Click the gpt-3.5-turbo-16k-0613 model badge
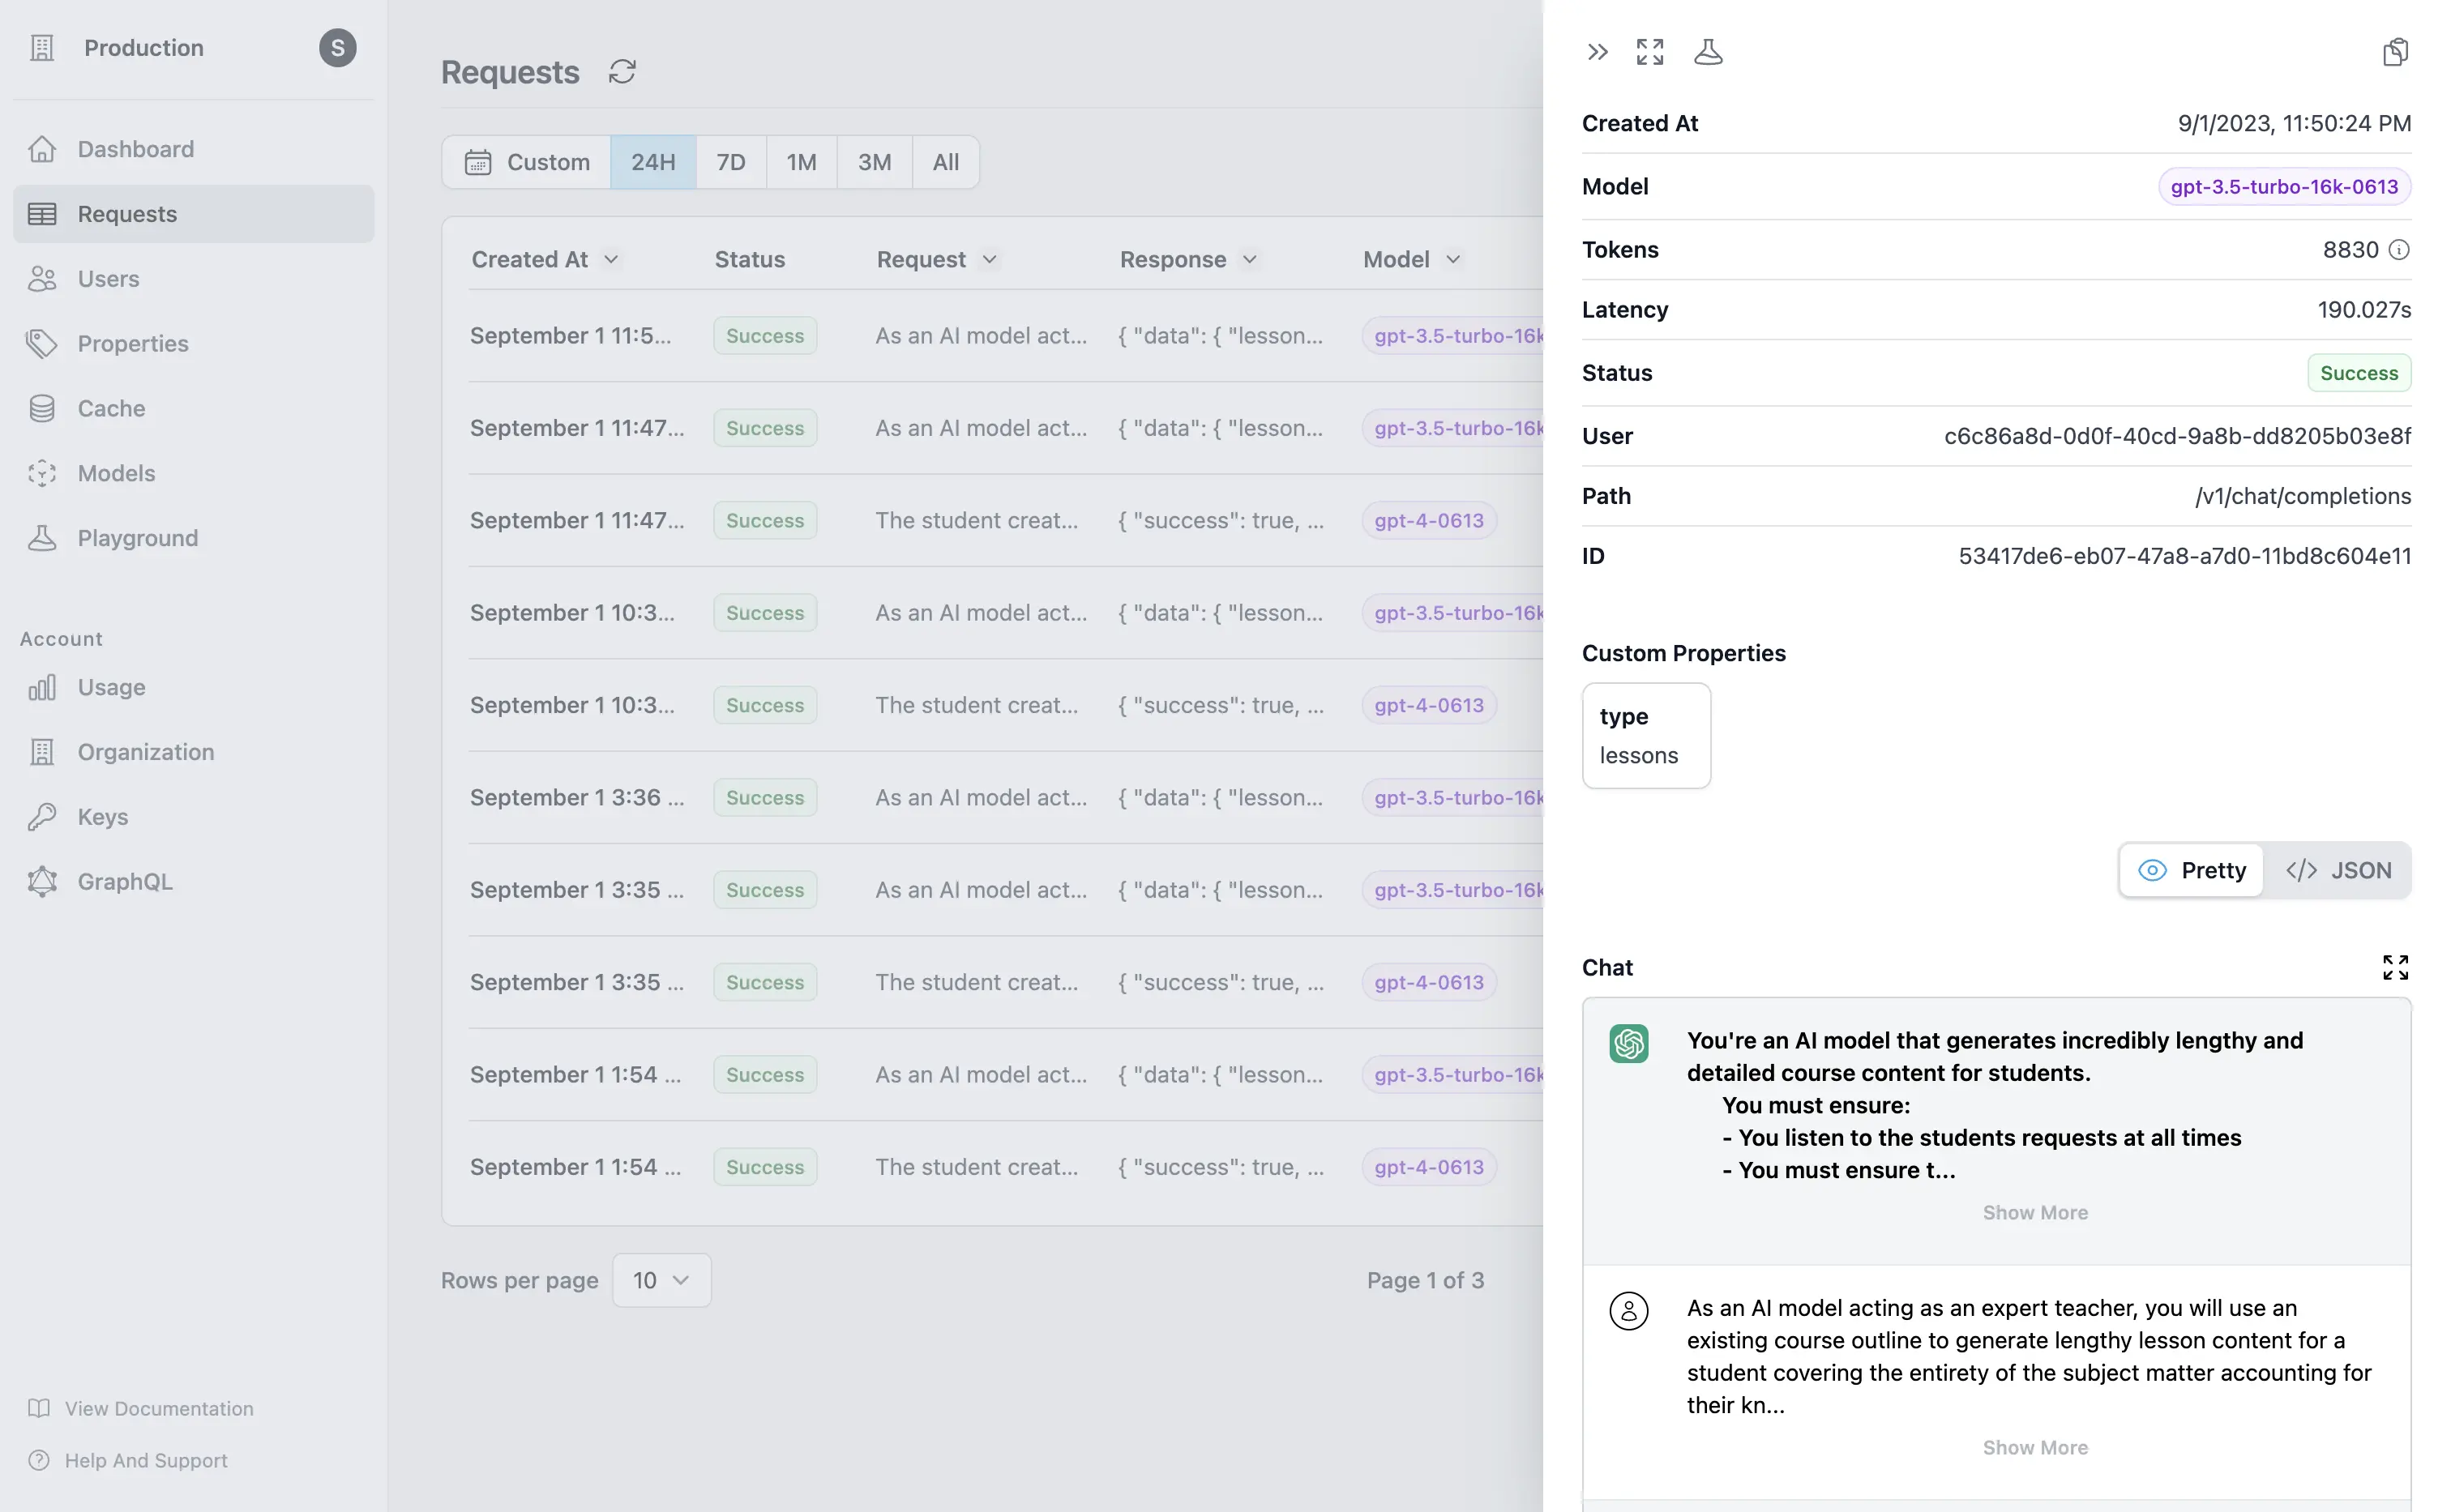The width and height of the screenshot is (2451, 1512). point(2284,186)
